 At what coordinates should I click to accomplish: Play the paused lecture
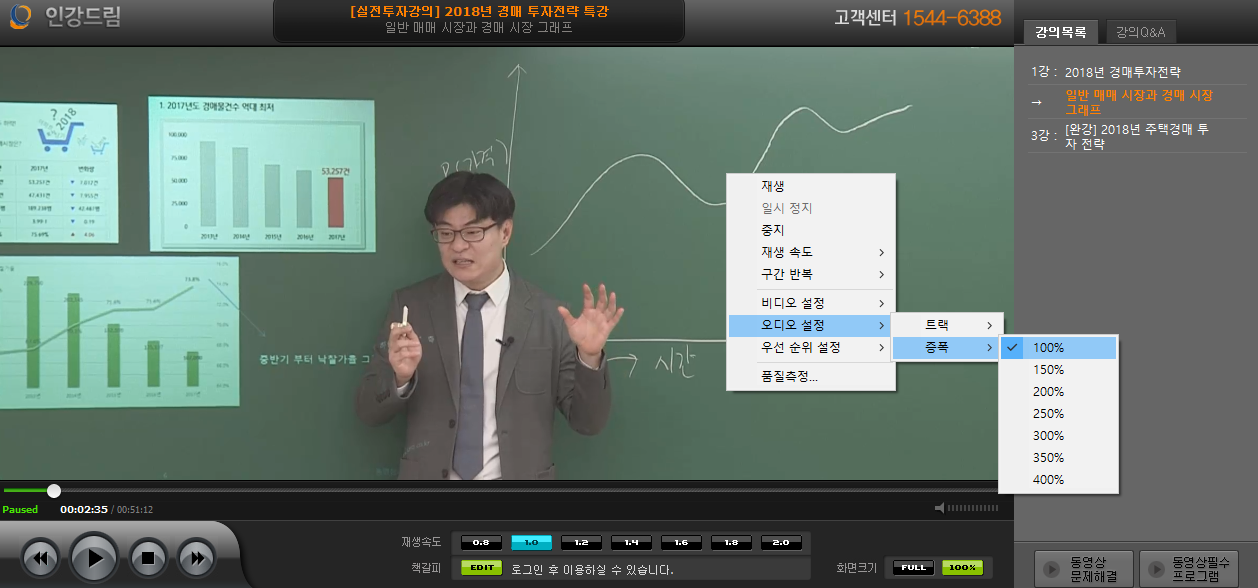click(94, 557)
